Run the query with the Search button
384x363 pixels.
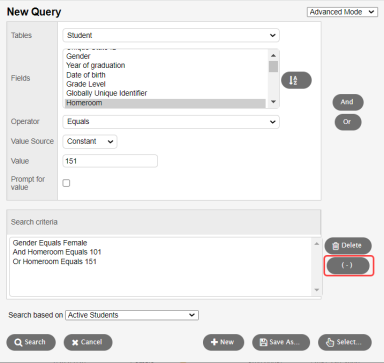click(x=31, y=342)
